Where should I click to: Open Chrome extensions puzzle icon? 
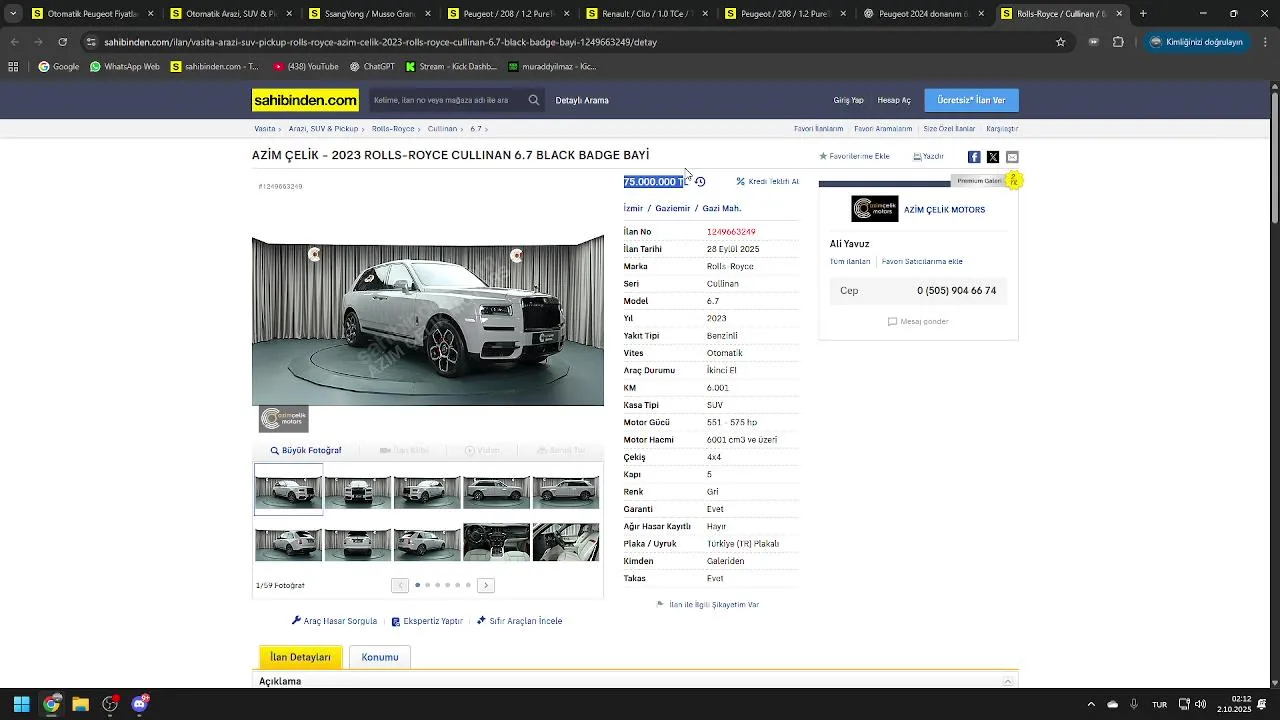(x=1118, y=42)
